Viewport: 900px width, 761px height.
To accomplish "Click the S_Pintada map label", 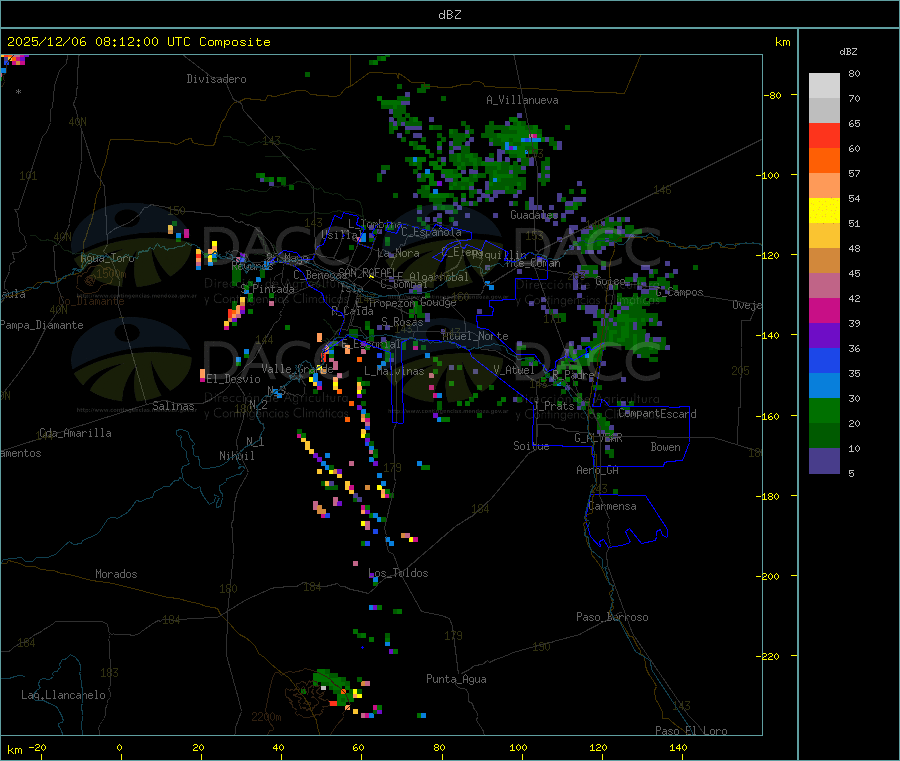I will (267, 290).
